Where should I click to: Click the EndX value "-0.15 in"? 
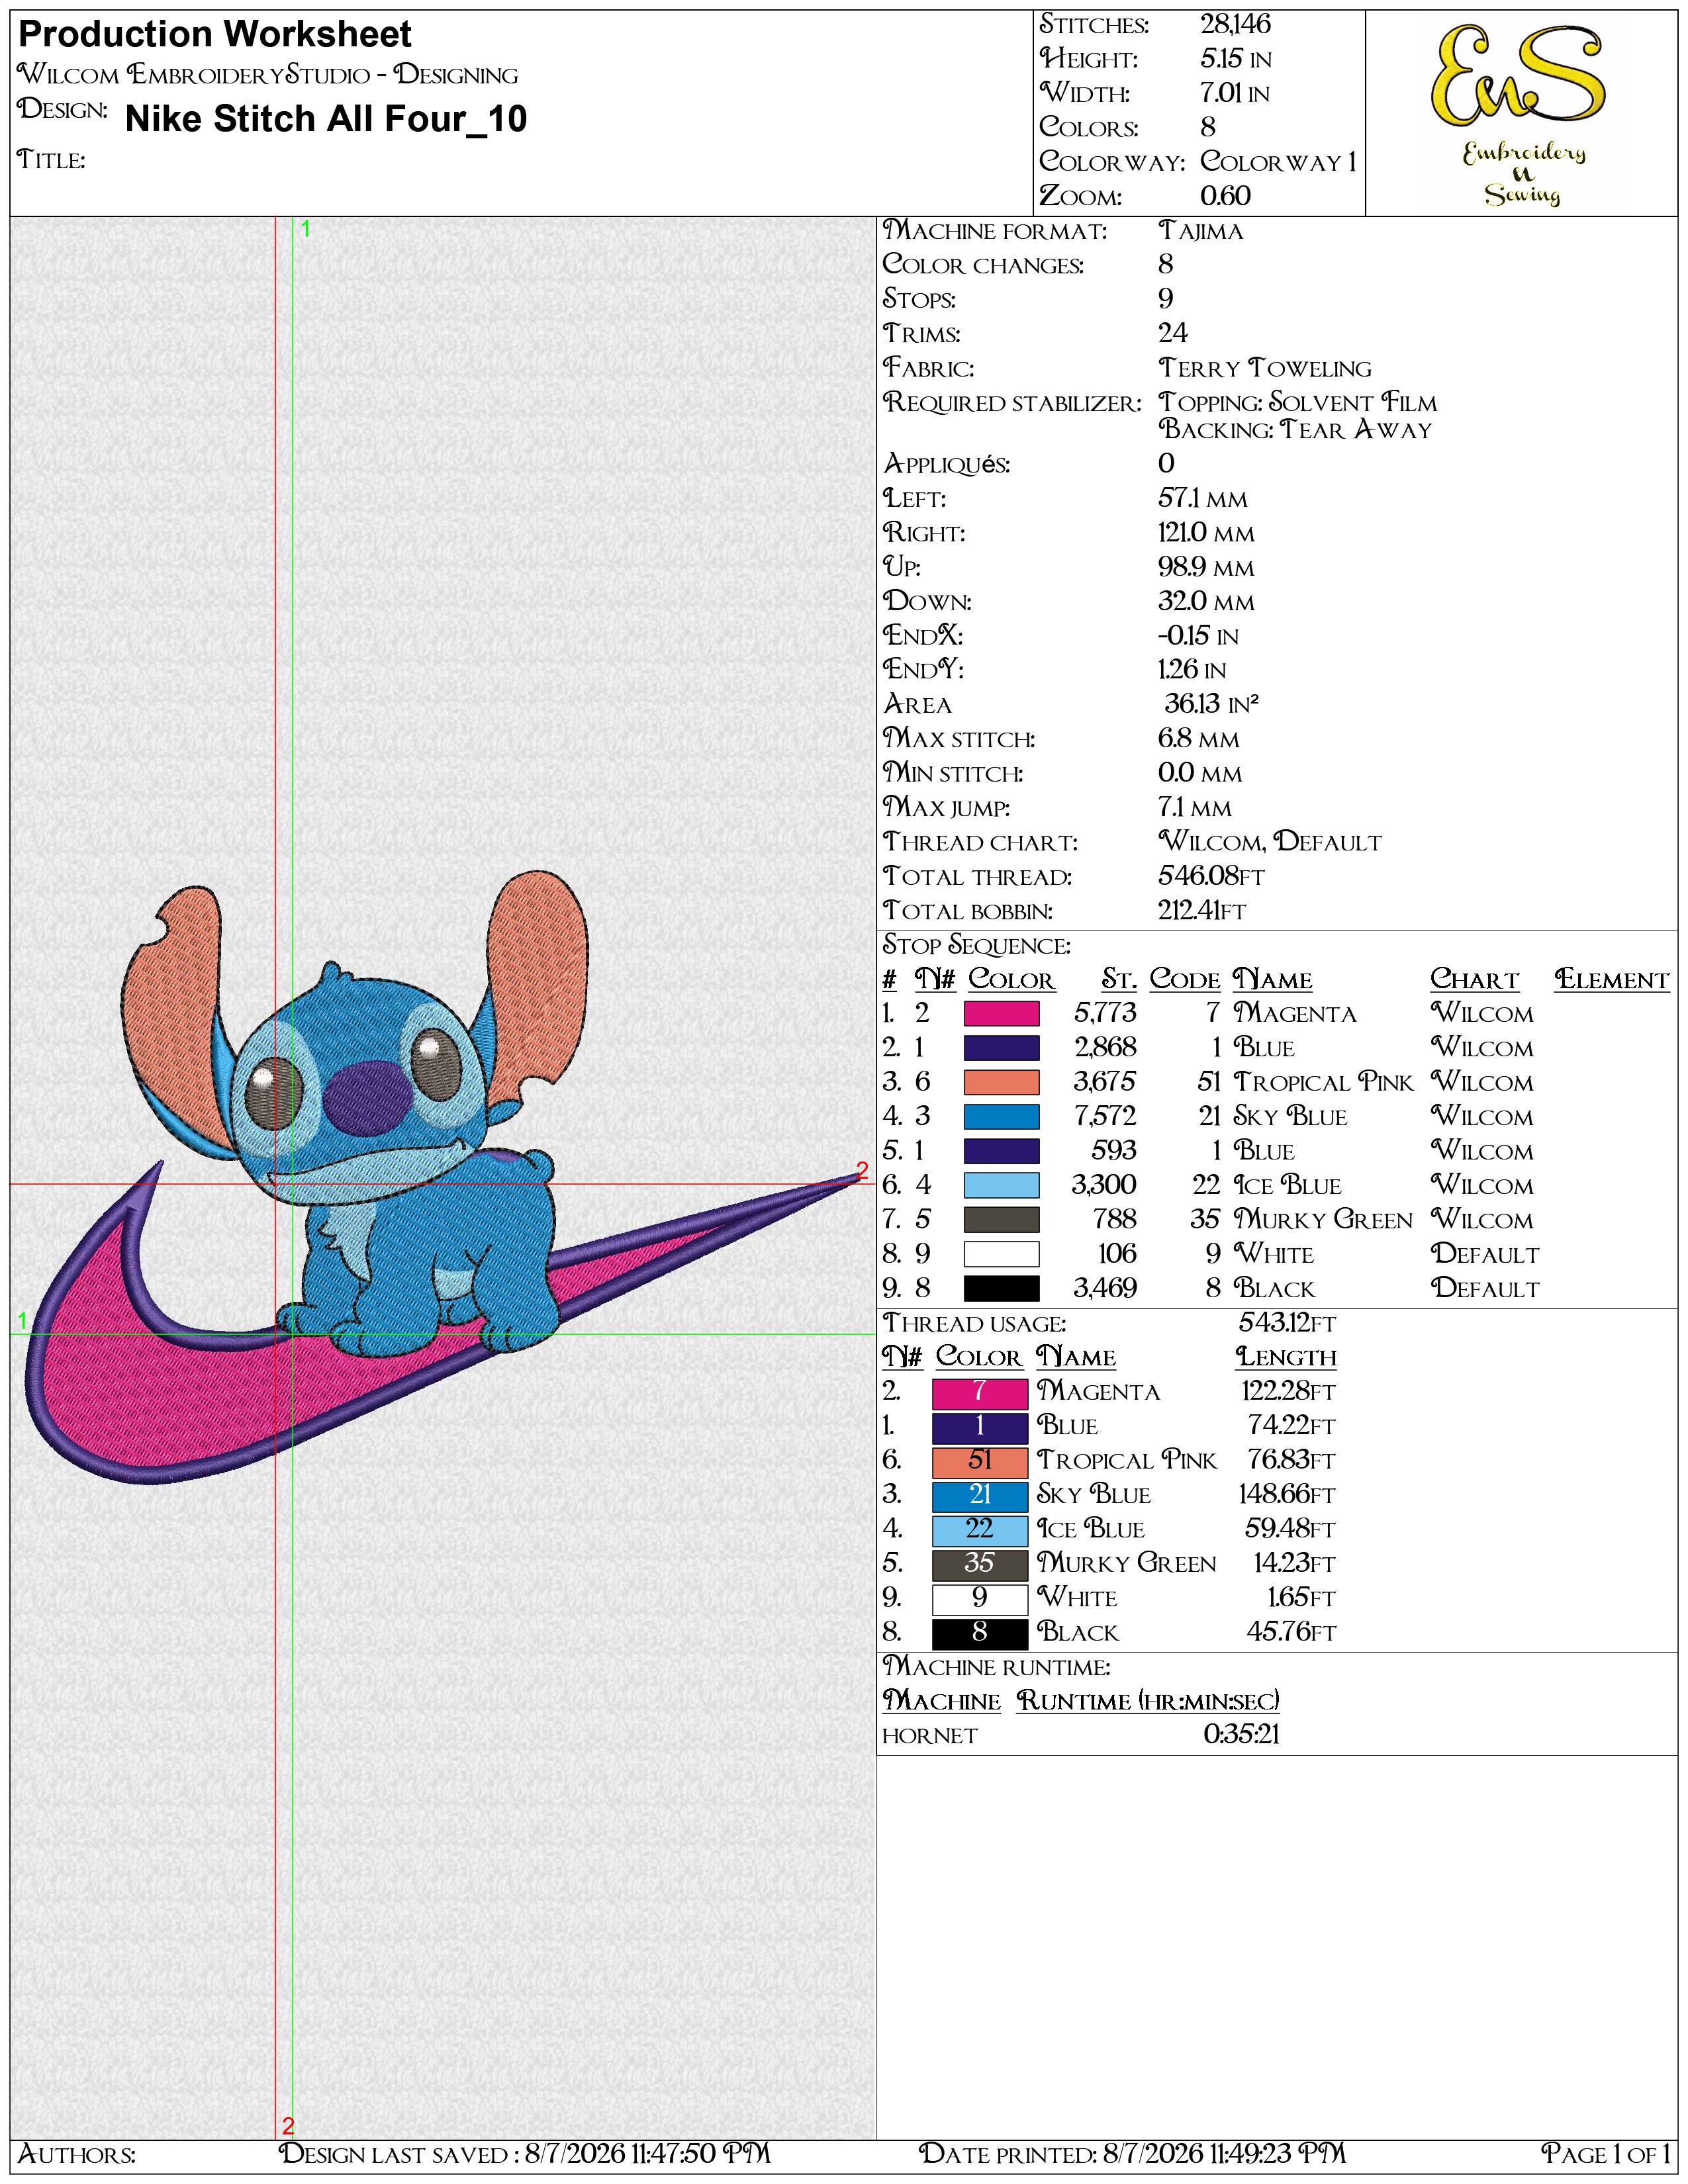(1198, 636)
